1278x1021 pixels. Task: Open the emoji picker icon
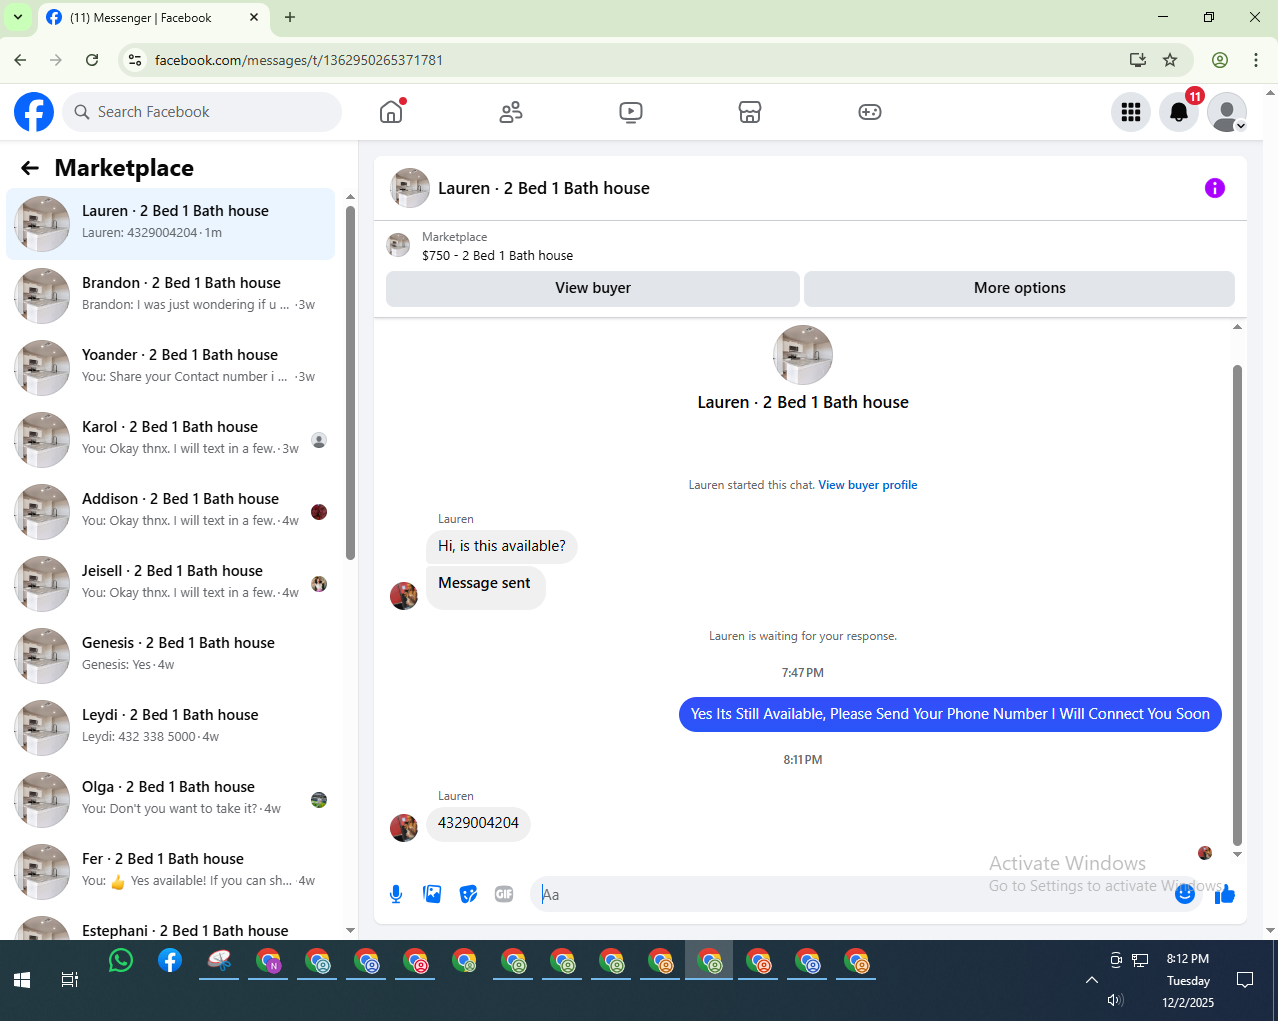pos(1185,894)
